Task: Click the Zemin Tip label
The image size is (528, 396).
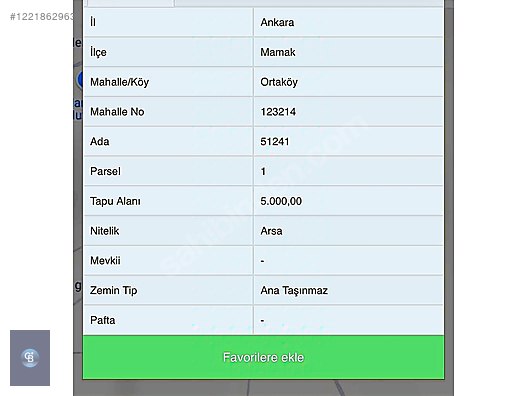Action: click(113, 291)
